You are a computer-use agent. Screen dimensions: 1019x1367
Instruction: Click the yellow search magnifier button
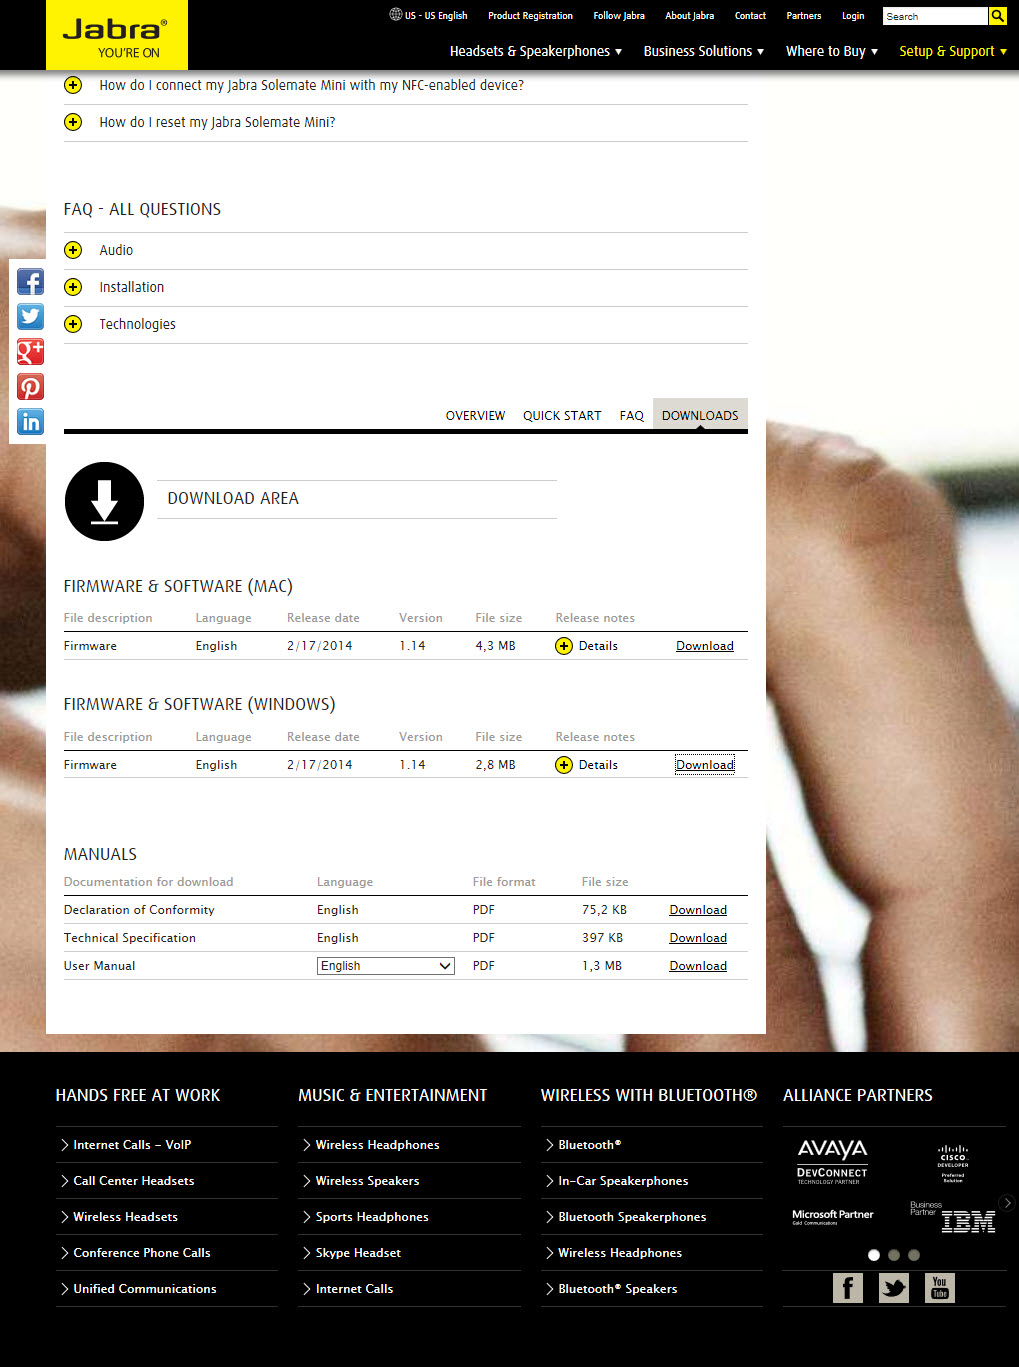pos(997,16)
